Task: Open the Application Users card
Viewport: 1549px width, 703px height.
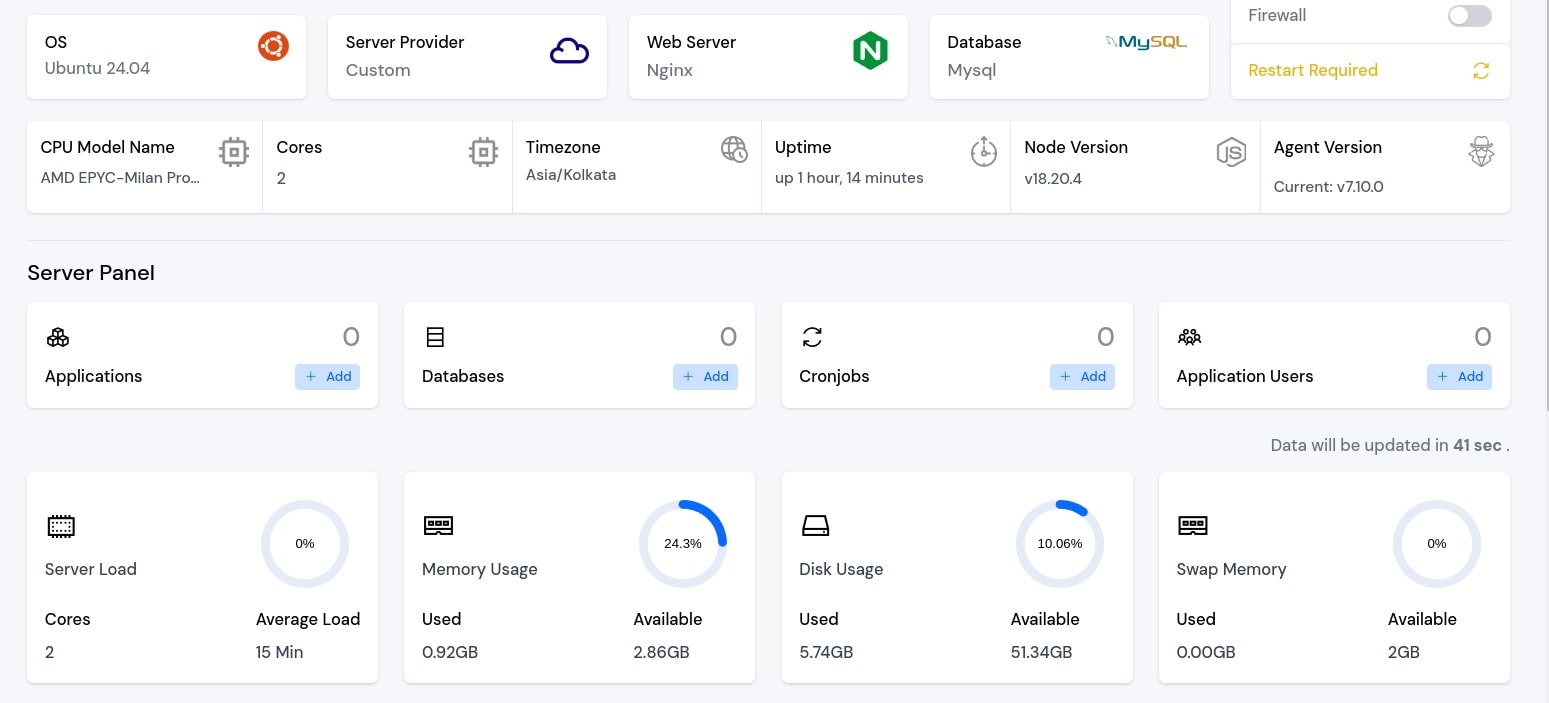Action: (1334, 355)
